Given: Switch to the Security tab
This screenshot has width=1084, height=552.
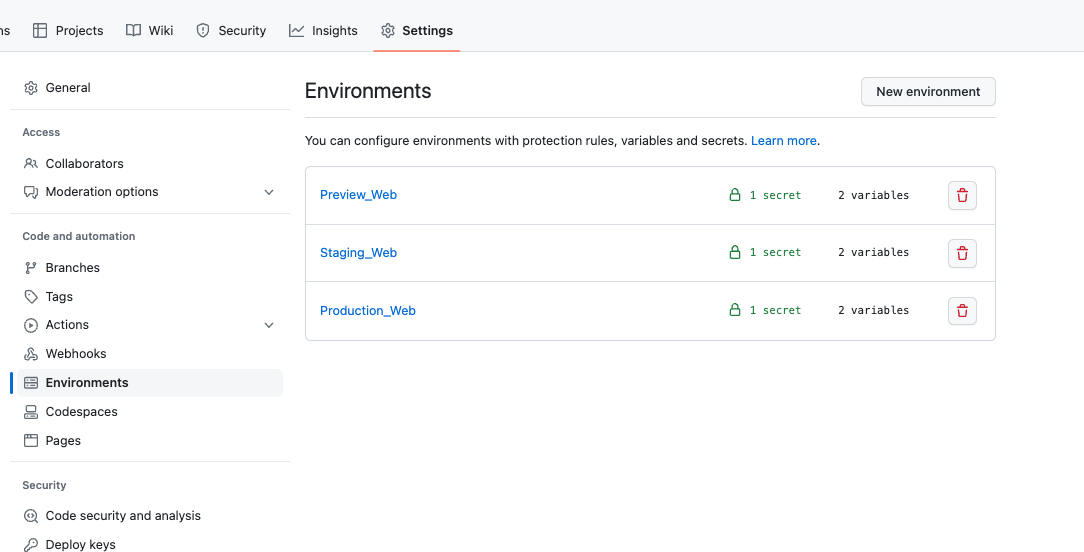Looking at the screenshot, I should (x=231, y=30).
